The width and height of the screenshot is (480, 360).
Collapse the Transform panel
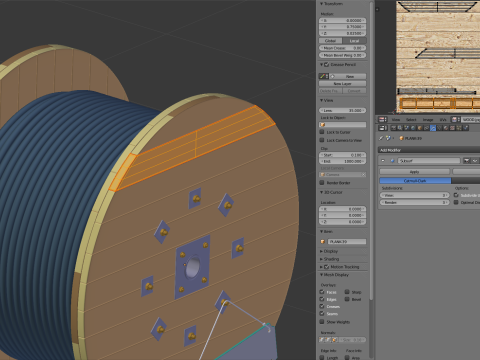[x=322, y=4]
